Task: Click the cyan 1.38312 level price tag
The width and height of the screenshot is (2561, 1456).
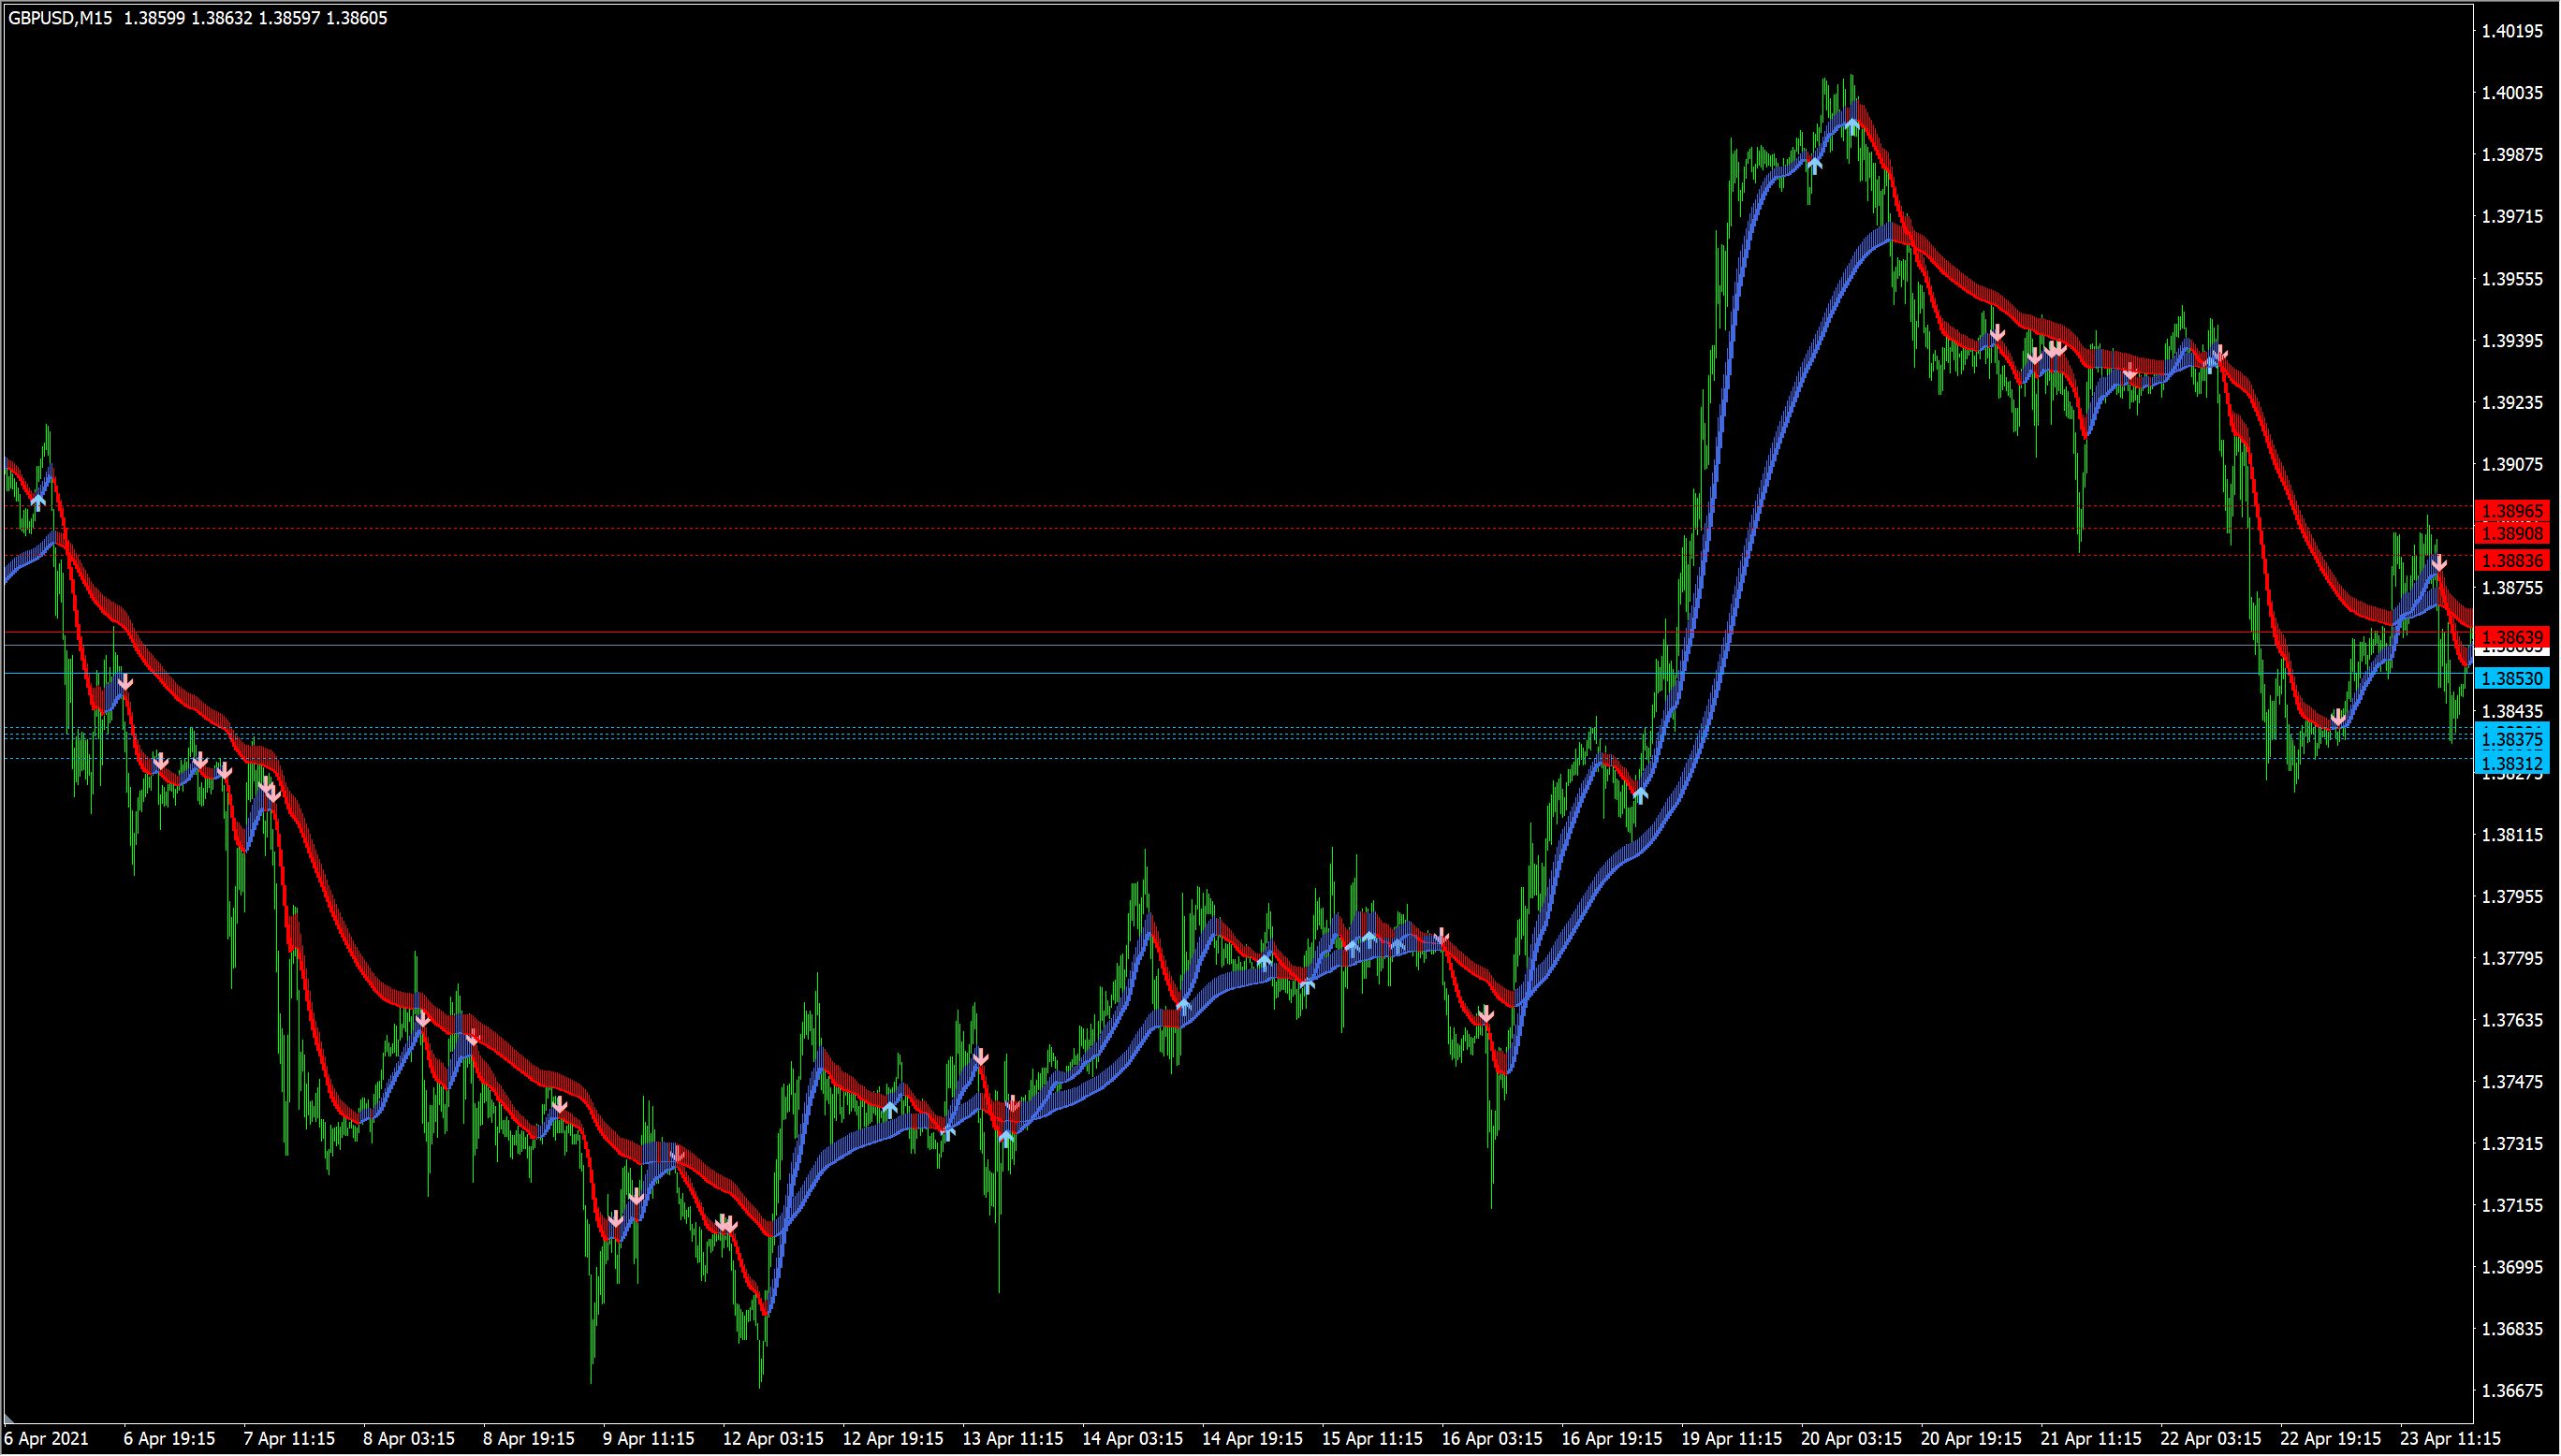Action: 2512,763
